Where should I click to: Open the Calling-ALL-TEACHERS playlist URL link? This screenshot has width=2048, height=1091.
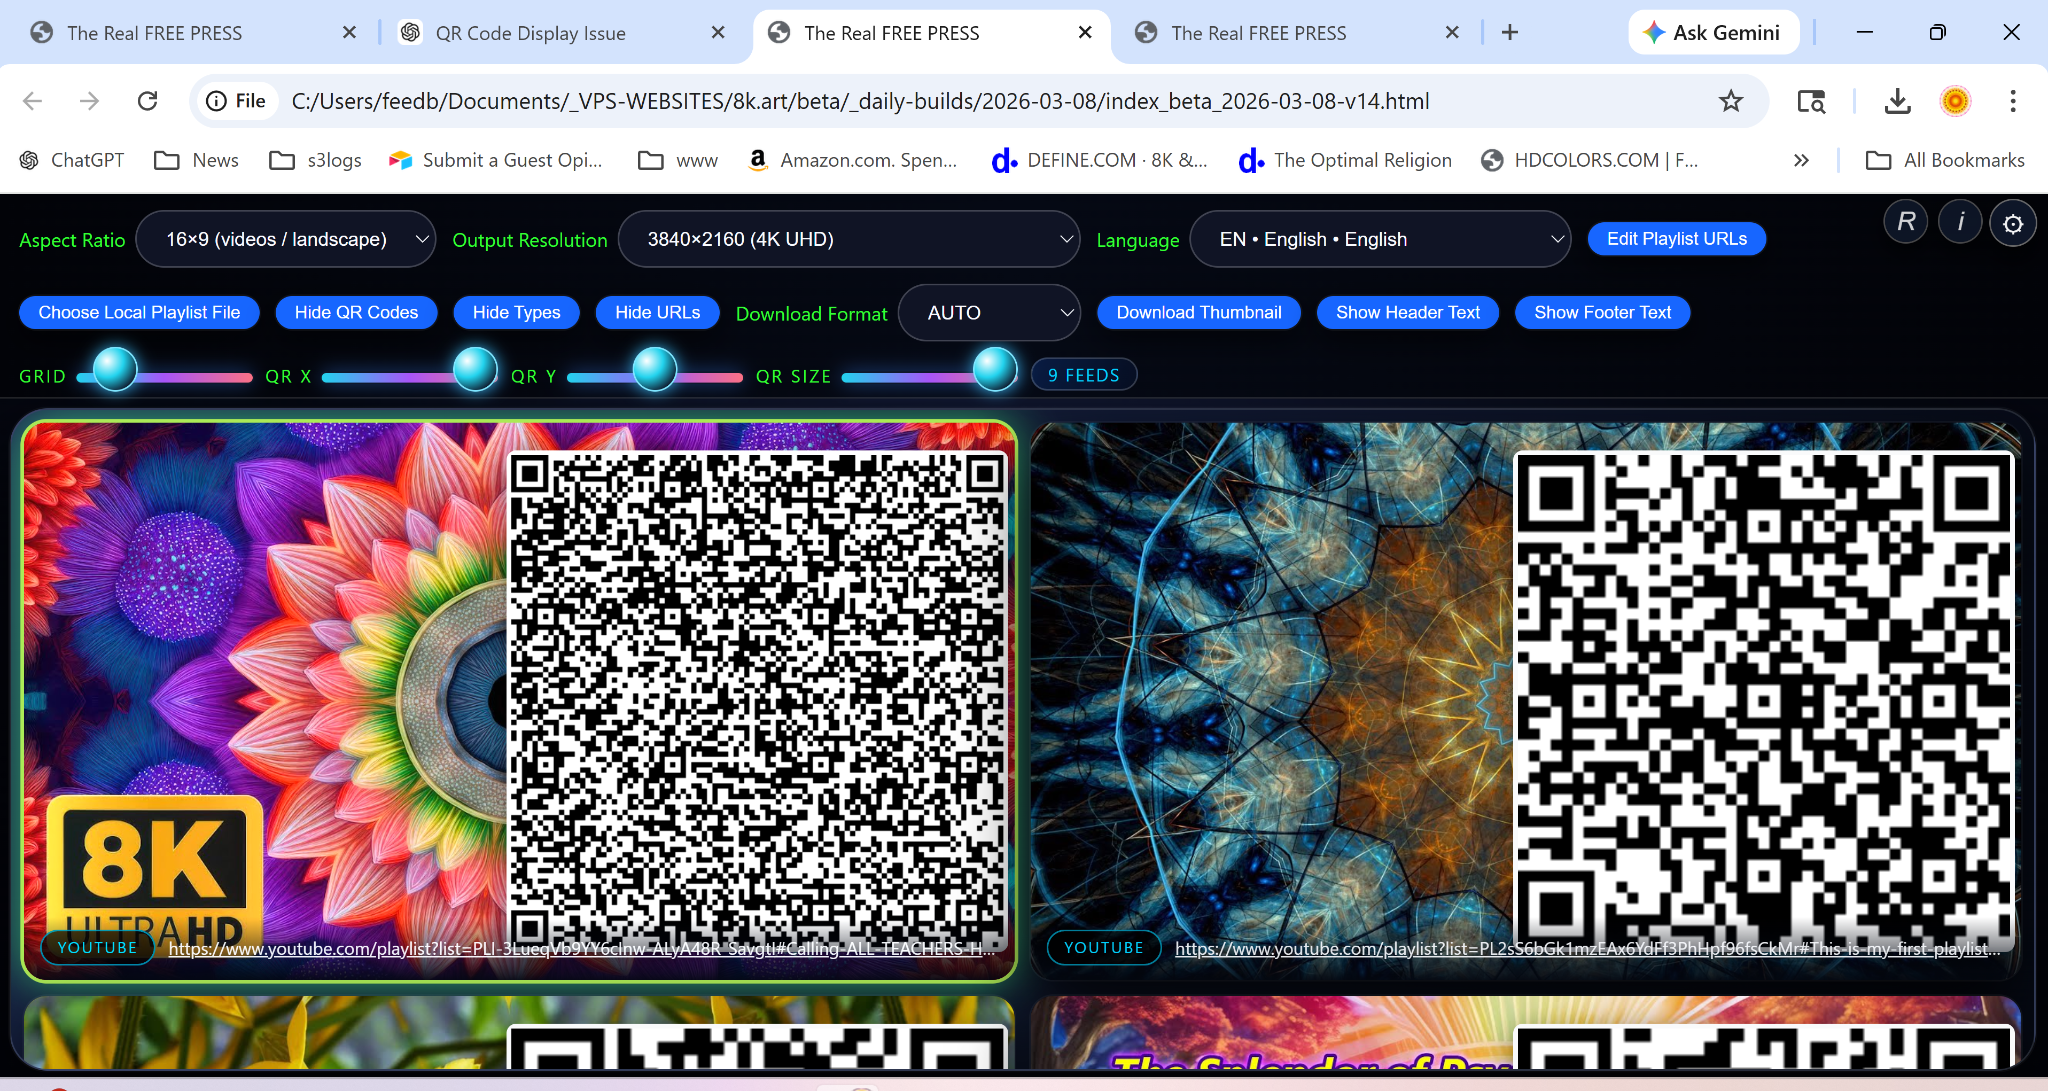coord(581,948)
